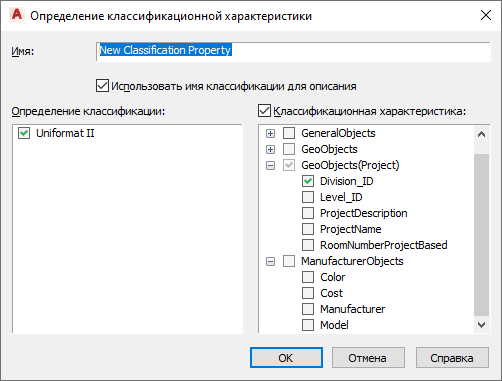
Task: Collapse the GeoObjects(Project) node
Action: (270, 166)
